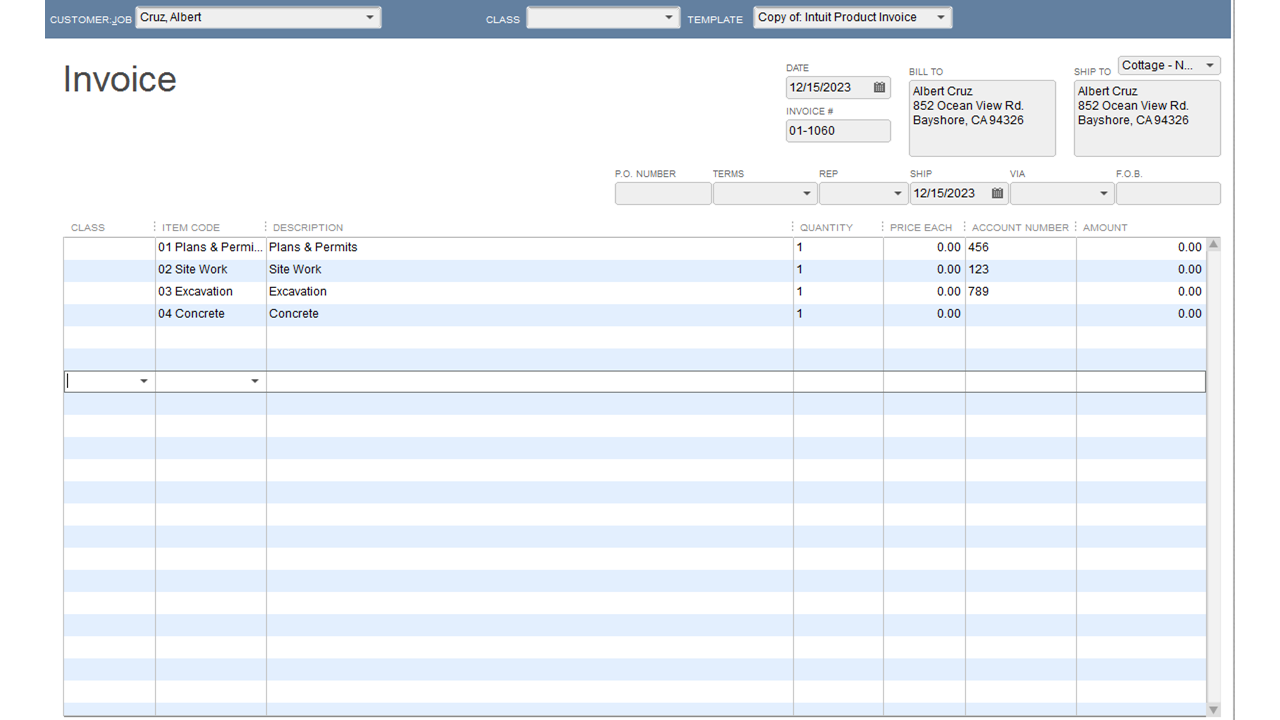Open the CLASS dropdown in the header

click(670, 16)
